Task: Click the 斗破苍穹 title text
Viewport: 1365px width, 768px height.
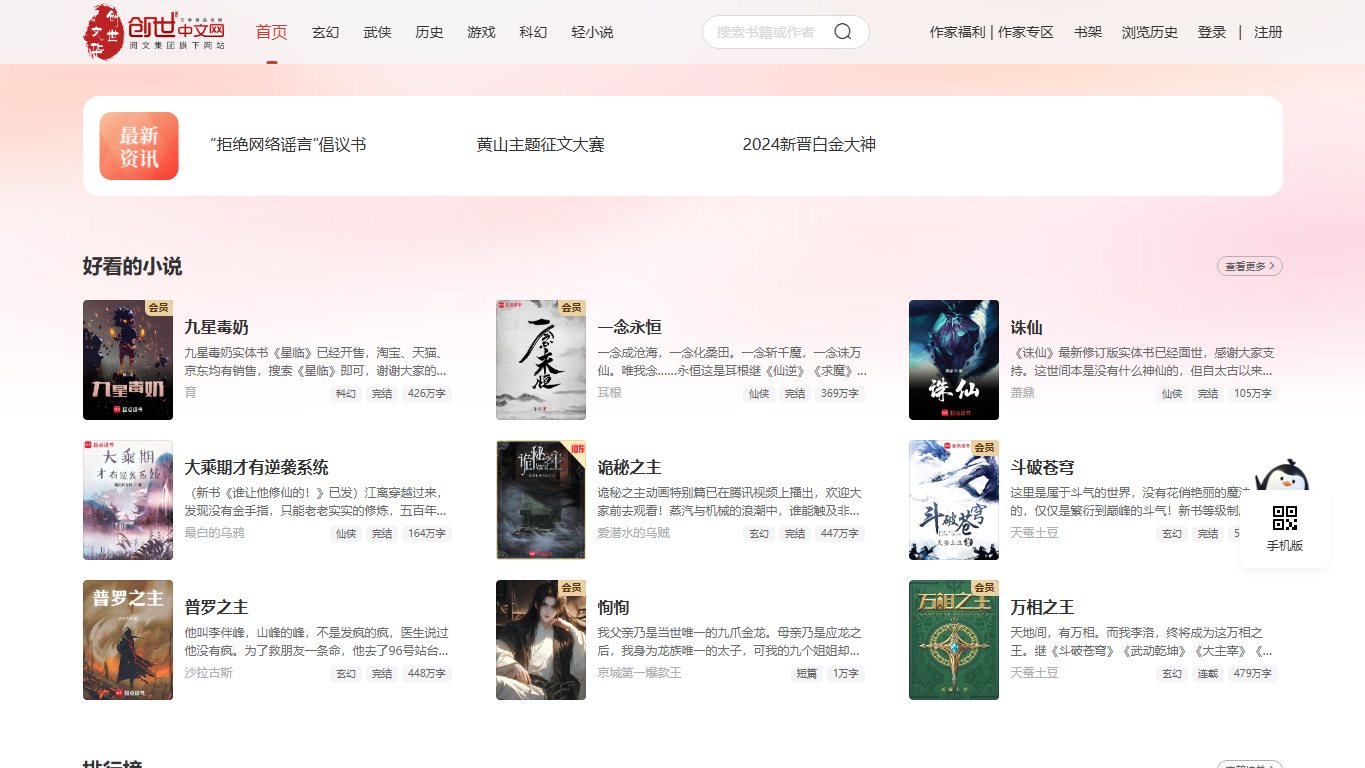Action: coord(1042,467)
